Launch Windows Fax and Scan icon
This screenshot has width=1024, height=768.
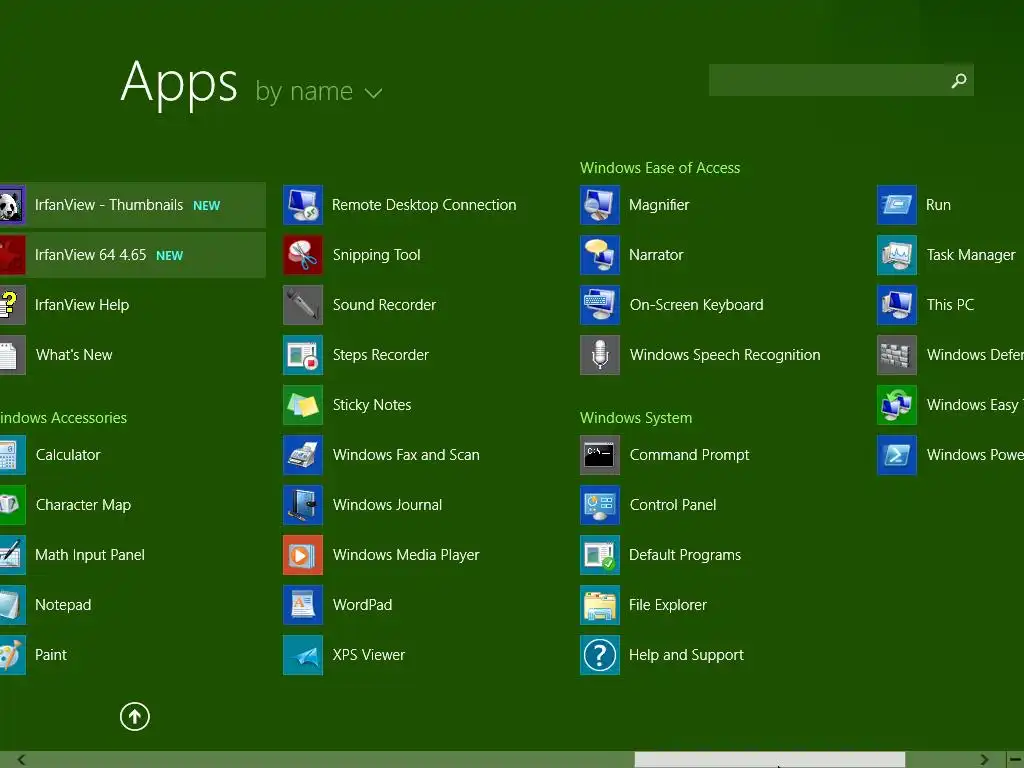tap(302, 455)
